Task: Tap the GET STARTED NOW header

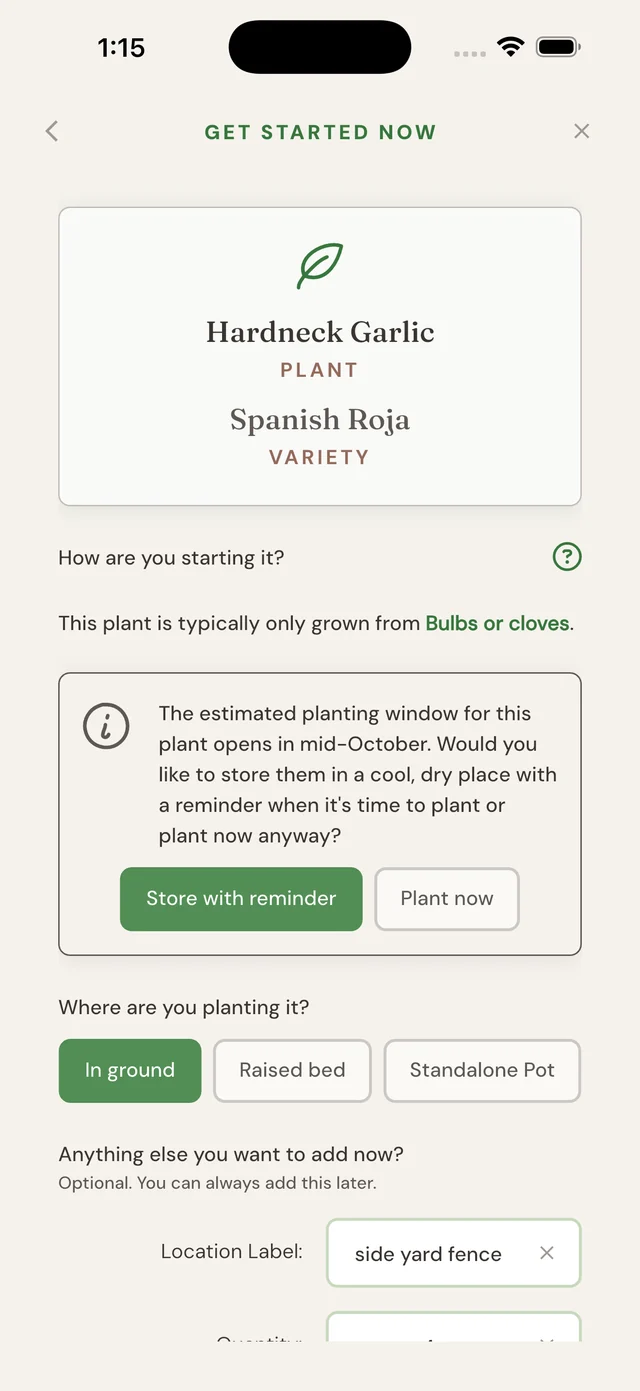Action: tap(320, 132)
